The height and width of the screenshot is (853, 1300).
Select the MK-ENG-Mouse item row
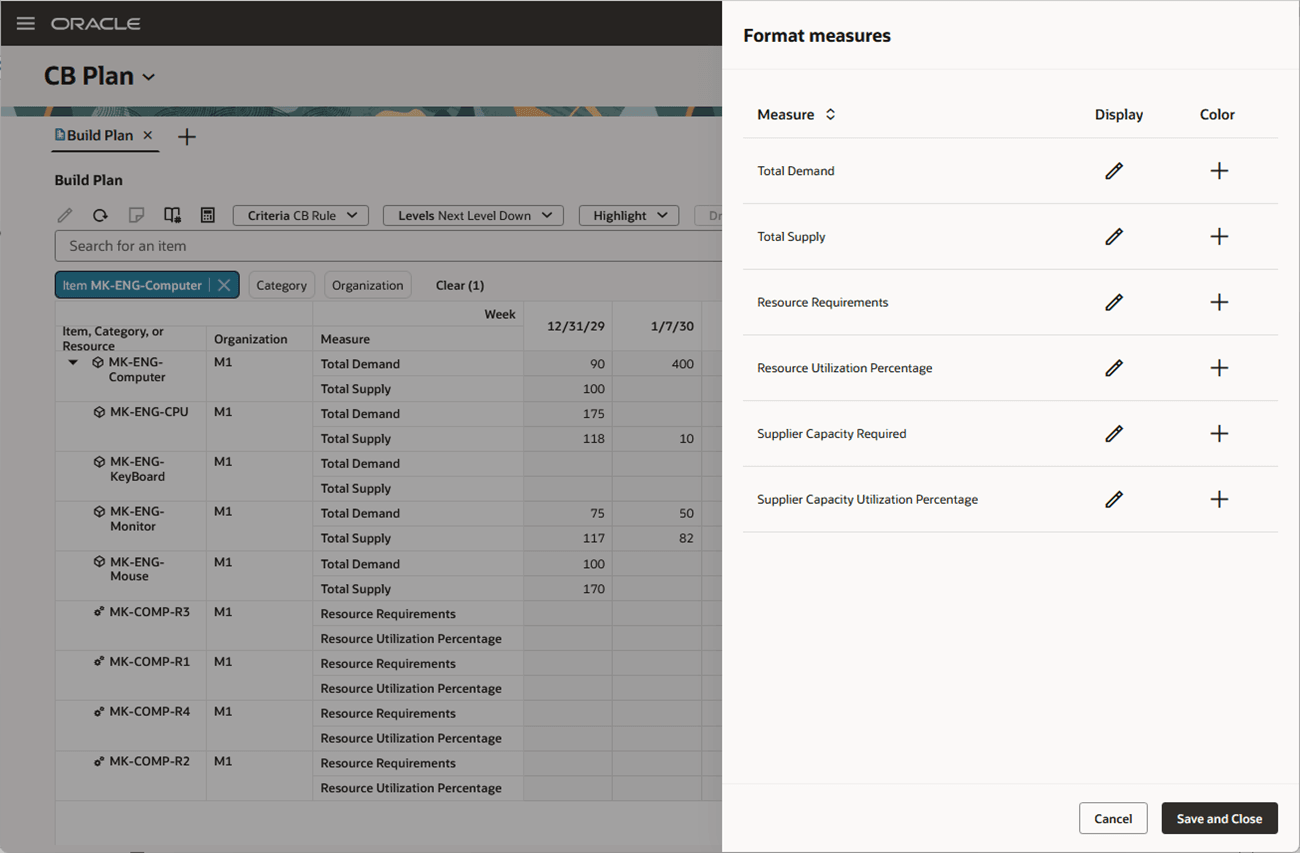coord(137,569)
